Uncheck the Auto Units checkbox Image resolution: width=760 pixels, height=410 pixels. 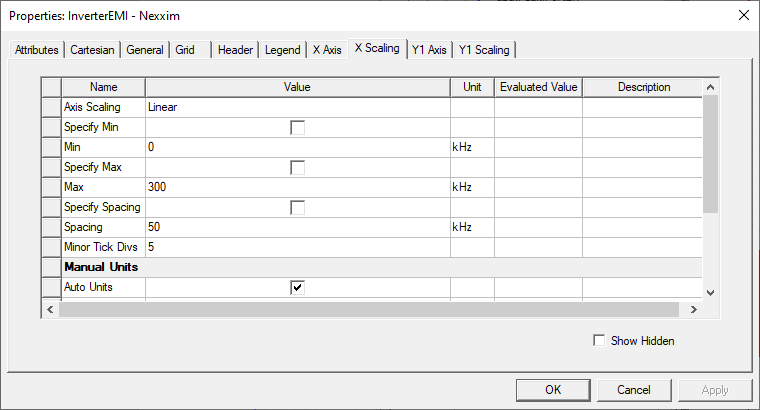297,287
